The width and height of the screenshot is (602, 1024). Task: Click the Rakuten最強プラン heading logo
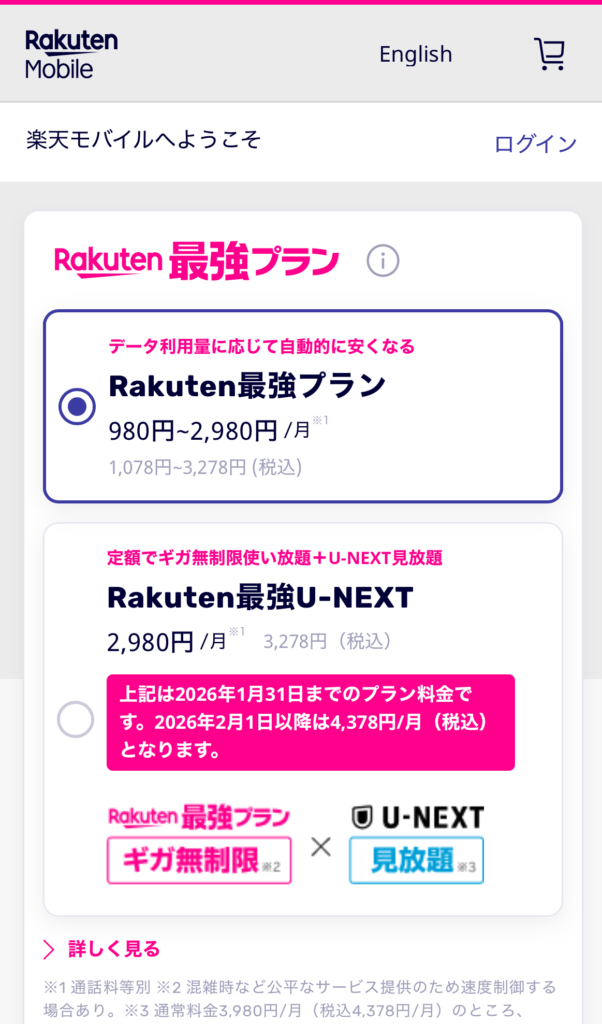click(197, 260)
